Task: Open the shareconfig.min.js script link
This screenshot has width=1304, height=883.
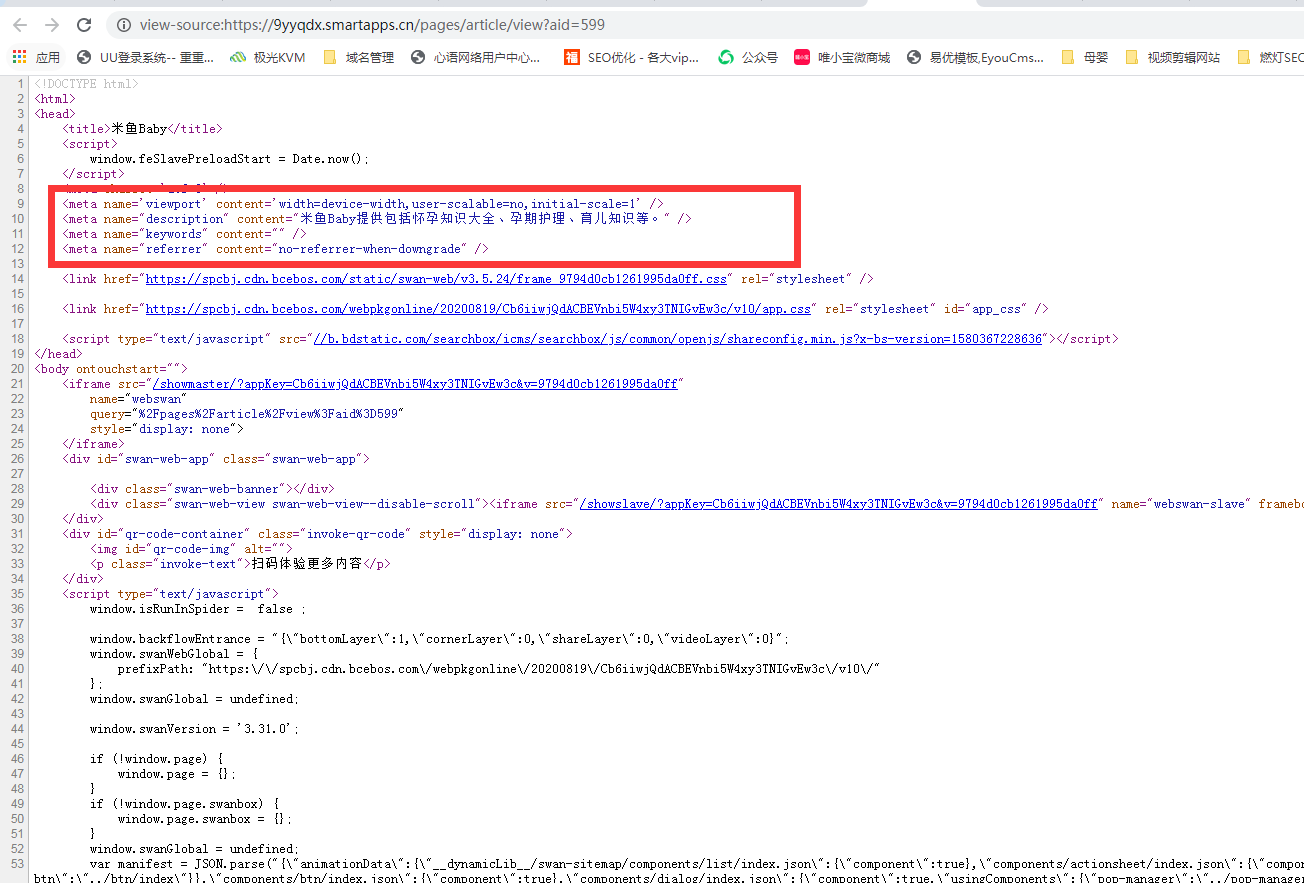Action: [x=678, y=339]
